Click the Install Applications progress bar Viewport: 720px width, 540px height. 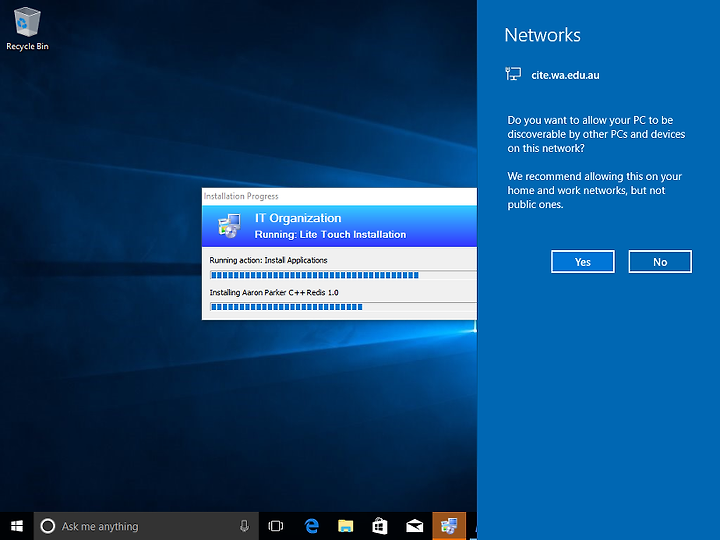[x=343, y=275]
